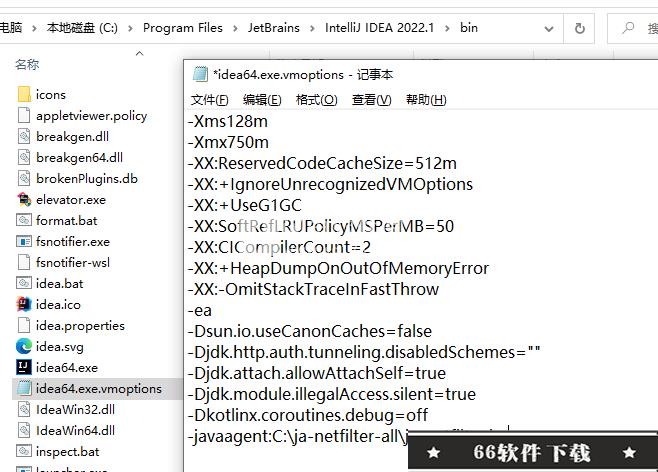Click the idea64.exe IntelliJ launcher icon

coord(24,368)
